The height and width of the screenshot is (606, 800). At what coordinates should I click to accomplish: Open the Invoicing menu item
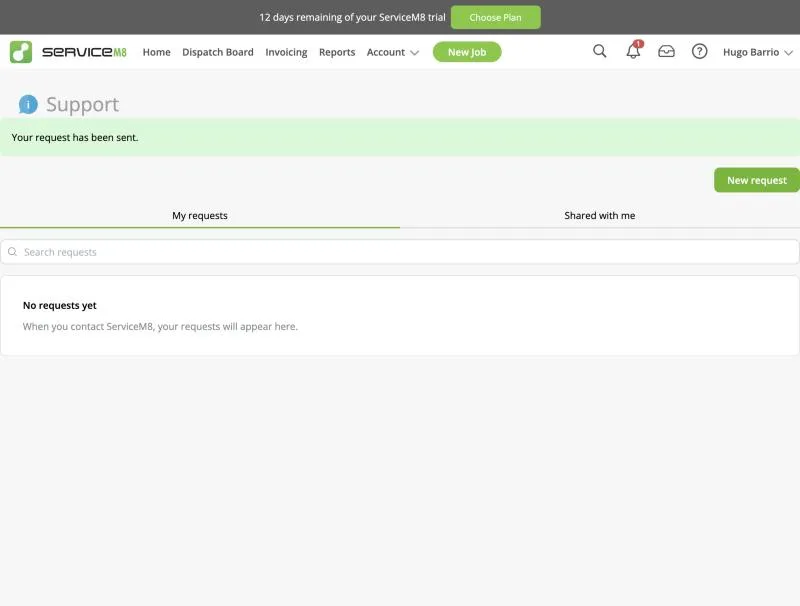click(x=286, y=52)
